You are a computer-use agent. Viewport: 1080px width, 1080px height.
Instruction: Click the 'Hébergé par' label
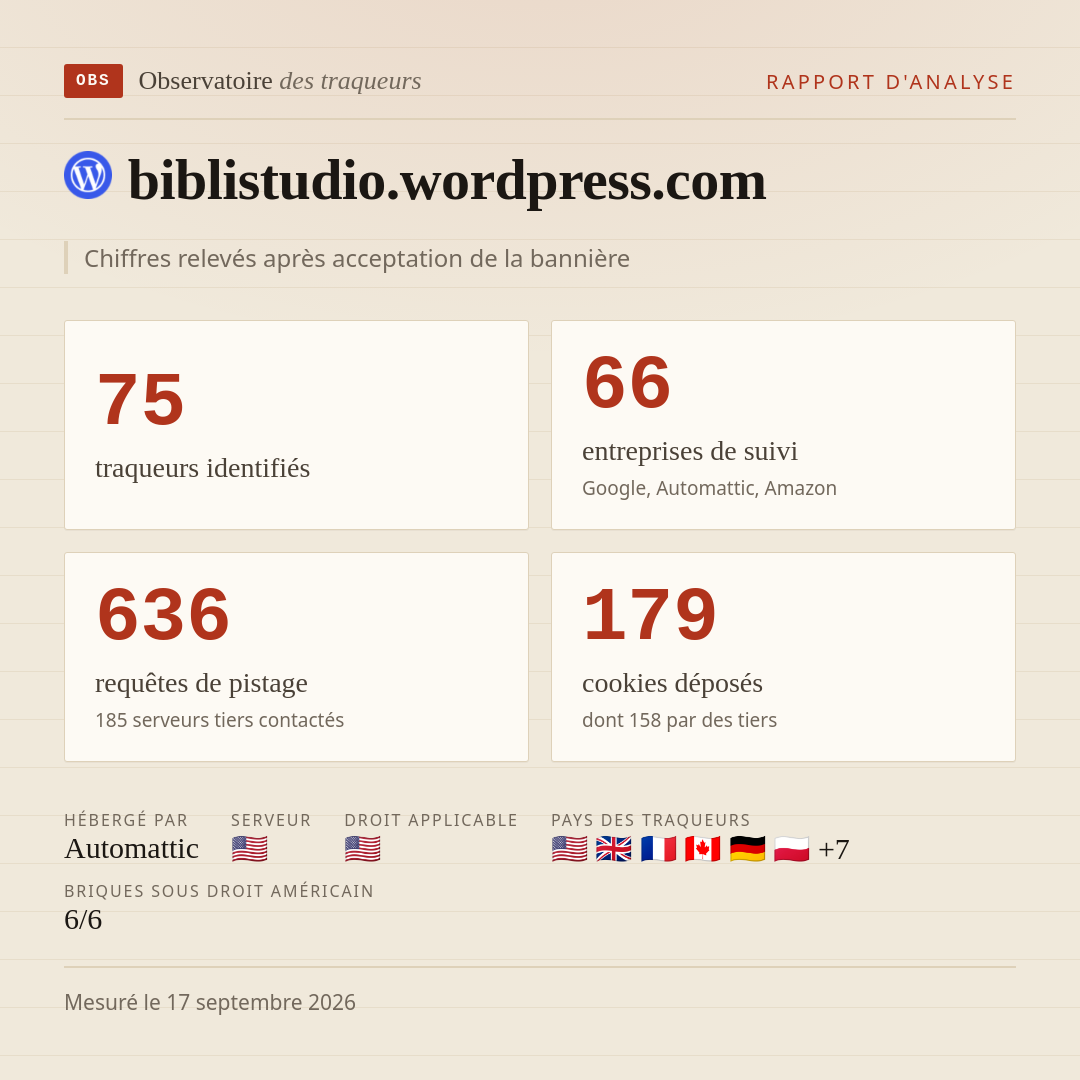pyautogui.click(x=126, y=820)
